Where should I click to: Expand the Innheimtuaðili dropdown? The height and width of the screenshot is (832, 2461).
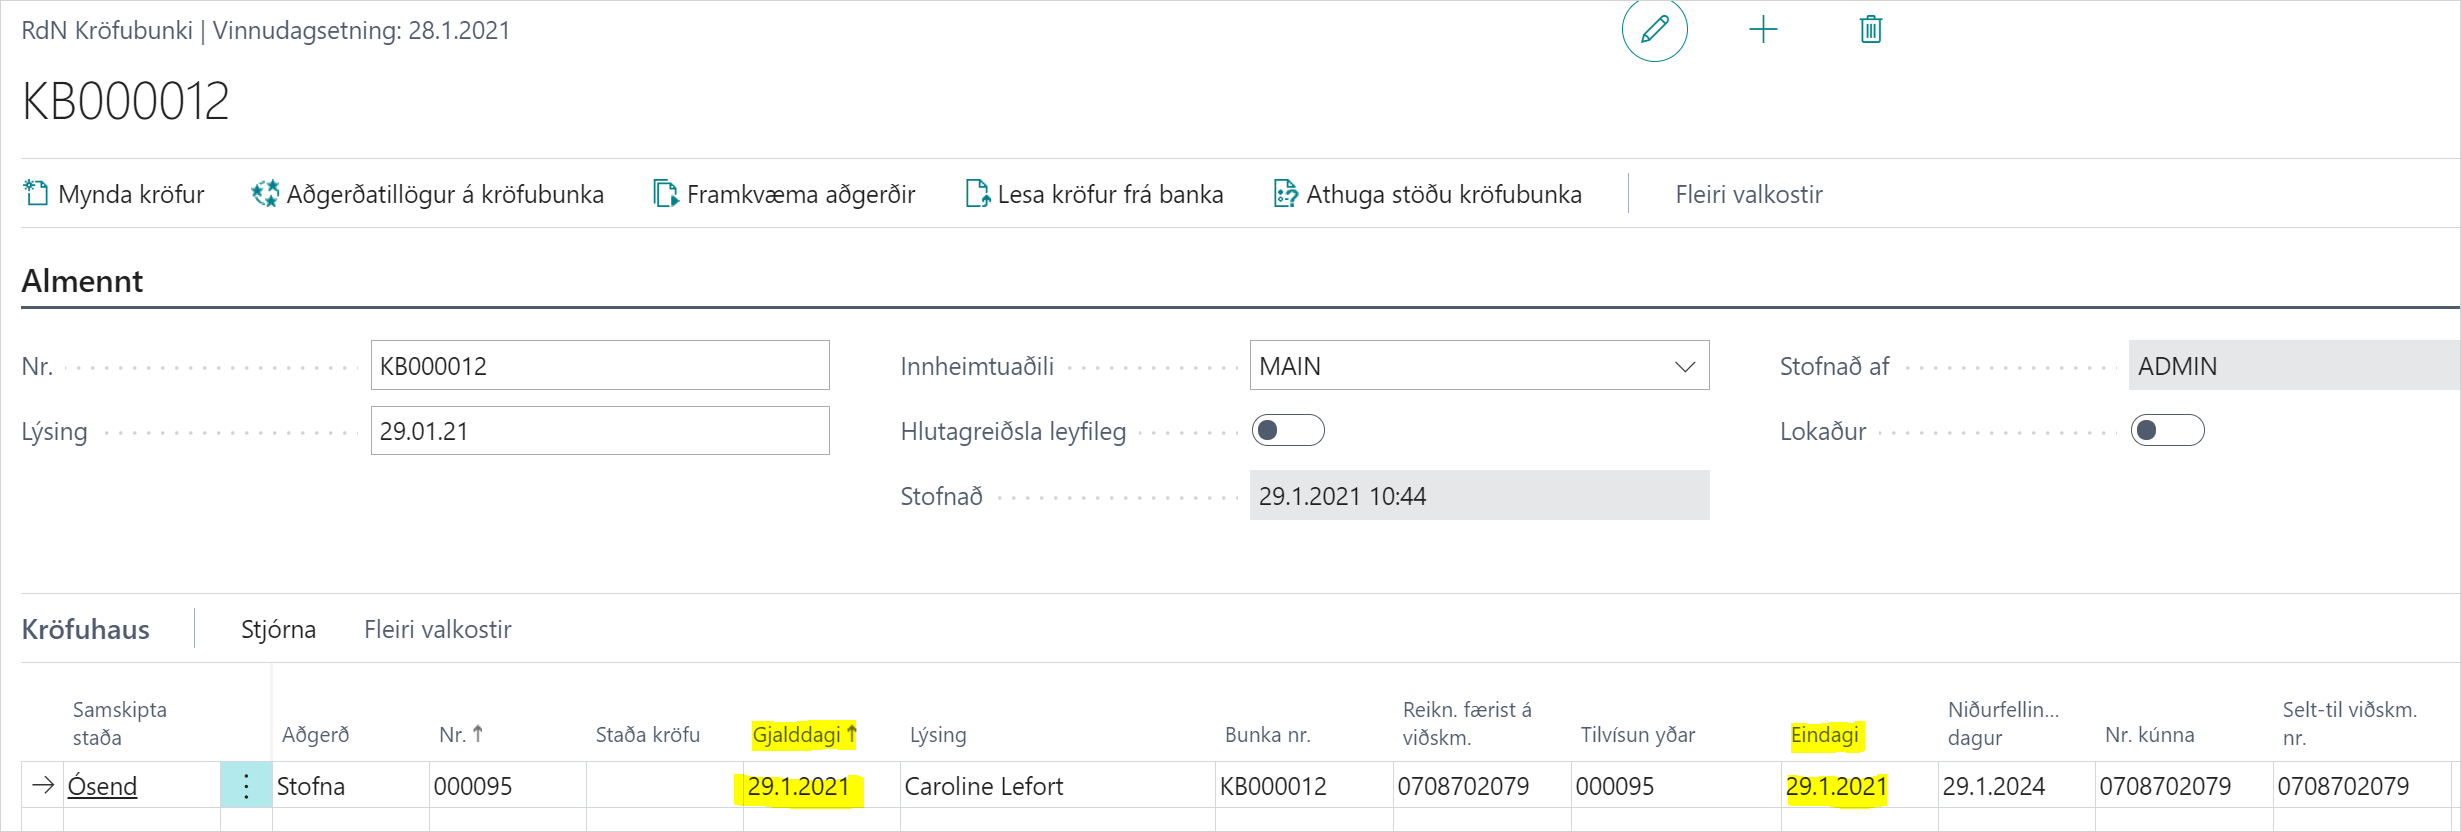pos(1685,367)
